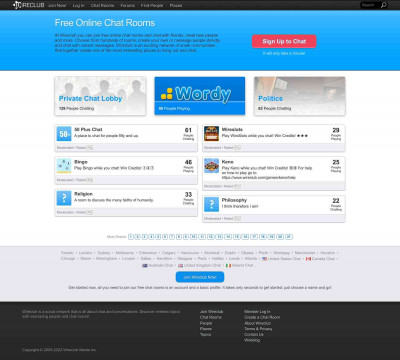Click the Vancouver city link

click(190, 253)
